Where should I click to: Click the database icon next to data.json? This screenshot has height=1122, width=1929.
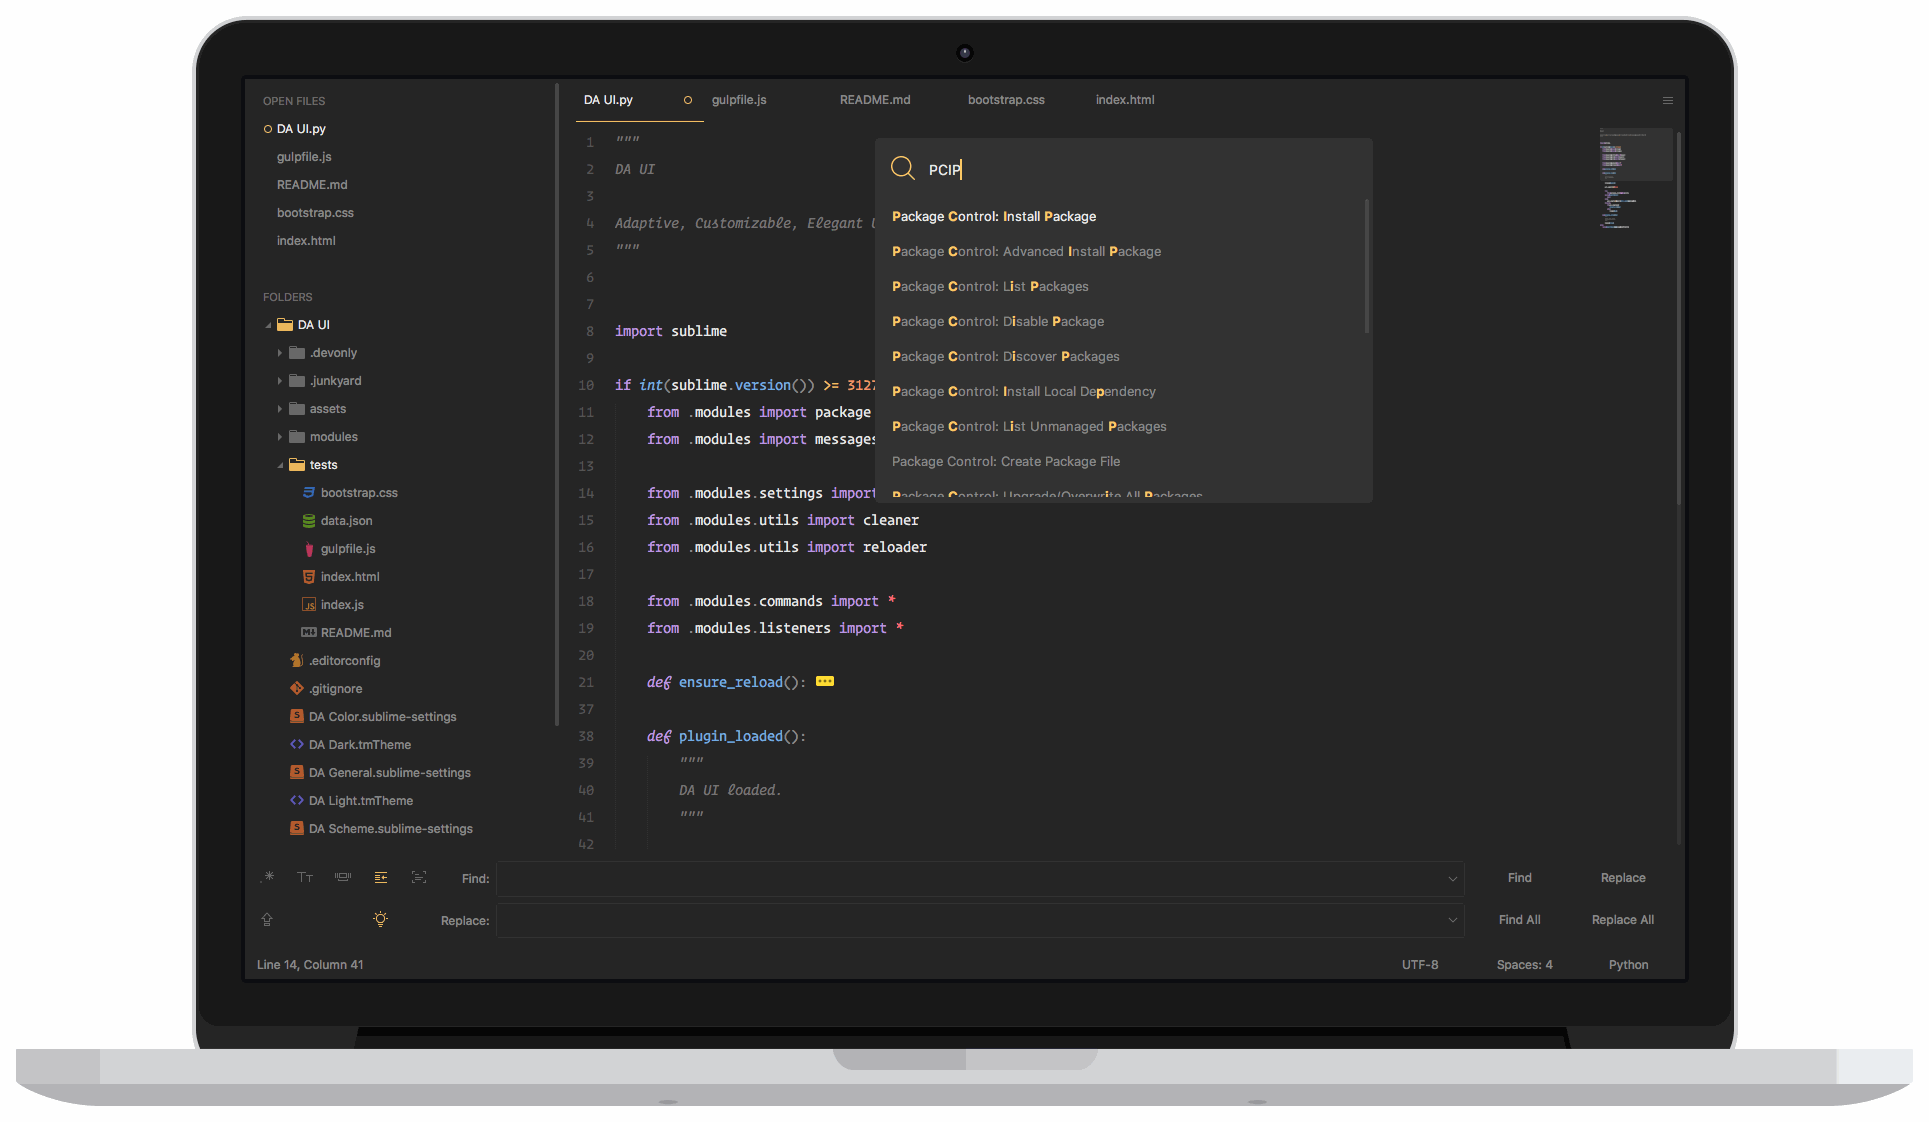[x=309, y=521]
